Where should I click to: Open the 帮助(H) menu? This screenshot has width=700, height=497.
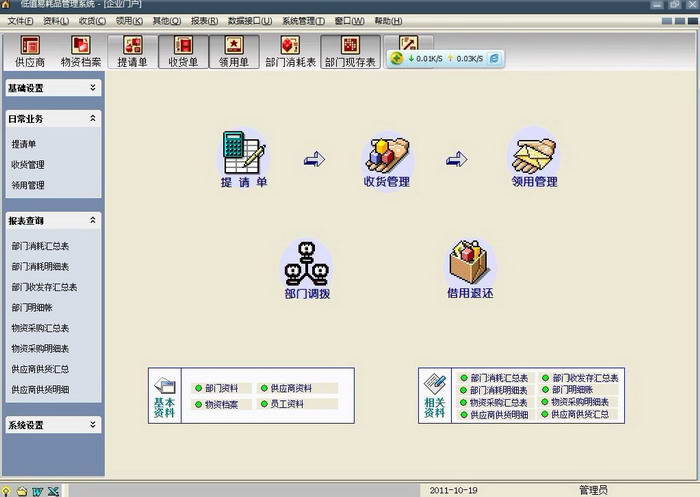point(388,21)
